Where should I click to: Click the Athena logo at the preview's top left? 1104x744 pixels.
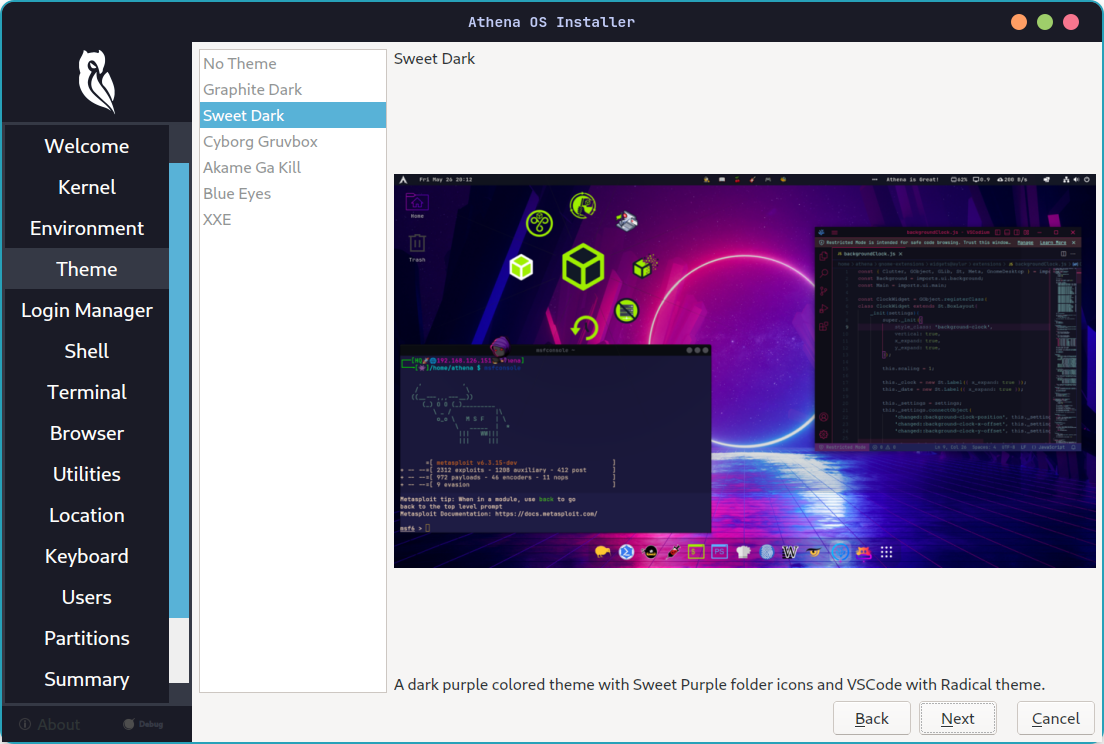(404, 181)
